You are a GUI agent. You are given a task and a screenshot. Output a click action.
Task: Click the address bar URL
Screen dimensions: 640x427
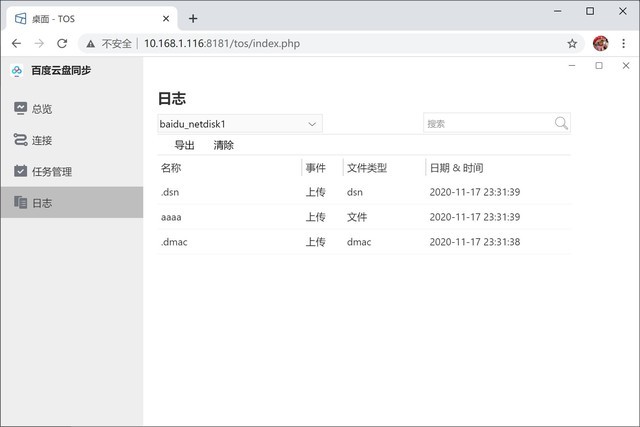pos(222,43)
